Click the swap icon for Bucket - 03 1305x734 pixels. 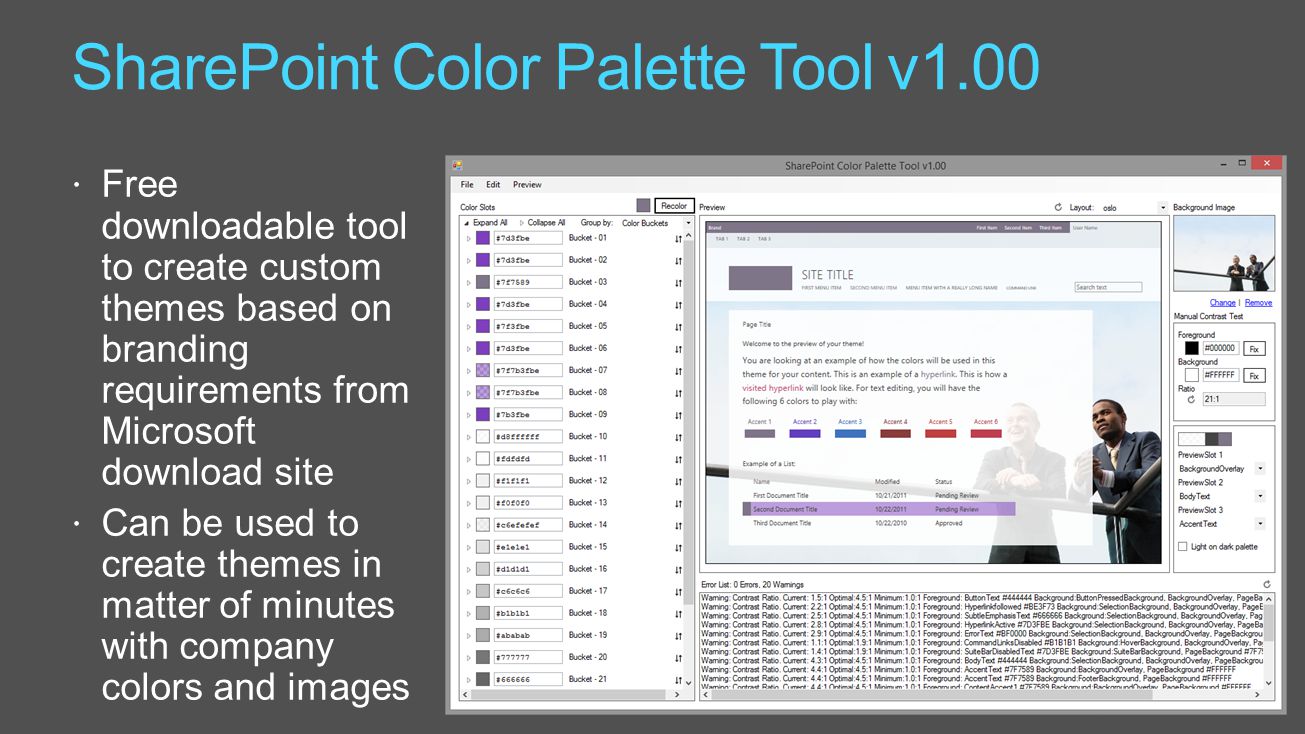(x=678, y=283)
